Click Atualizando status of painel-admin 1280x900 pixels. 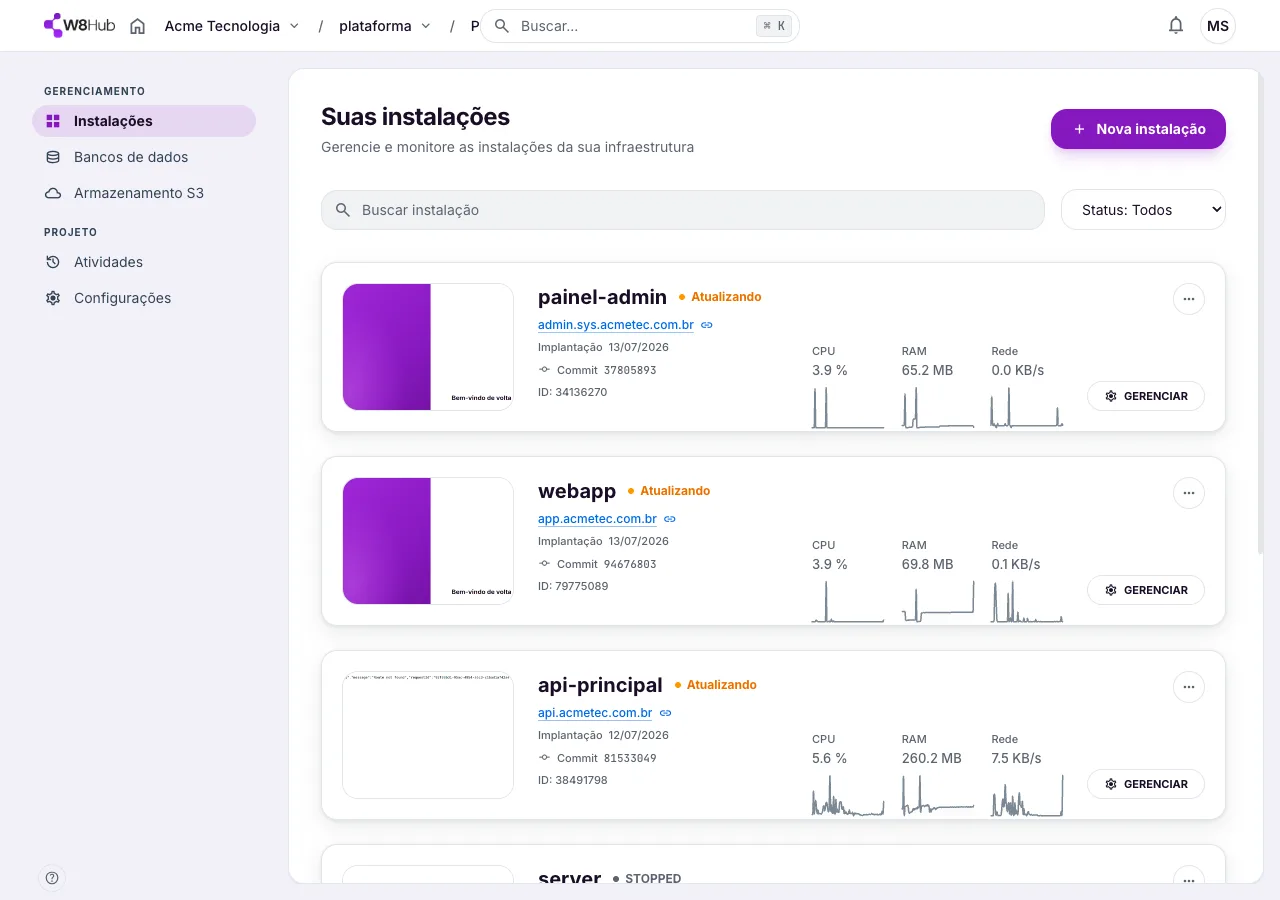point(720,297)
